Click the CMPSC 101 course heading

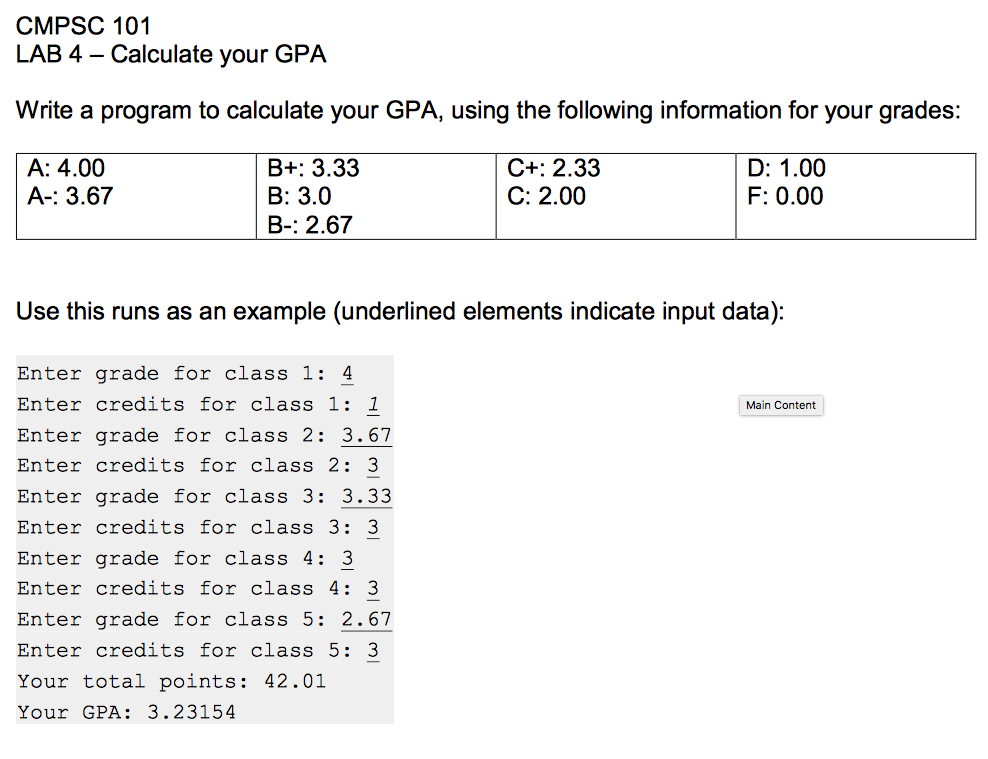click(83, 26)
